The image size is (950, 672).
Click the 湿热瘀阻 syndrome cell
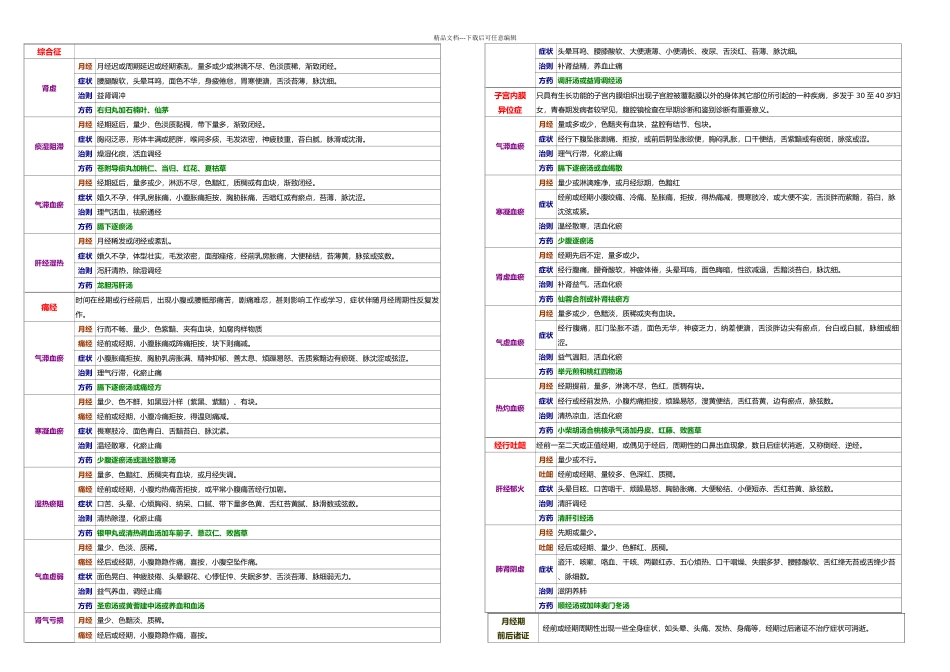(x=49, y=504)
